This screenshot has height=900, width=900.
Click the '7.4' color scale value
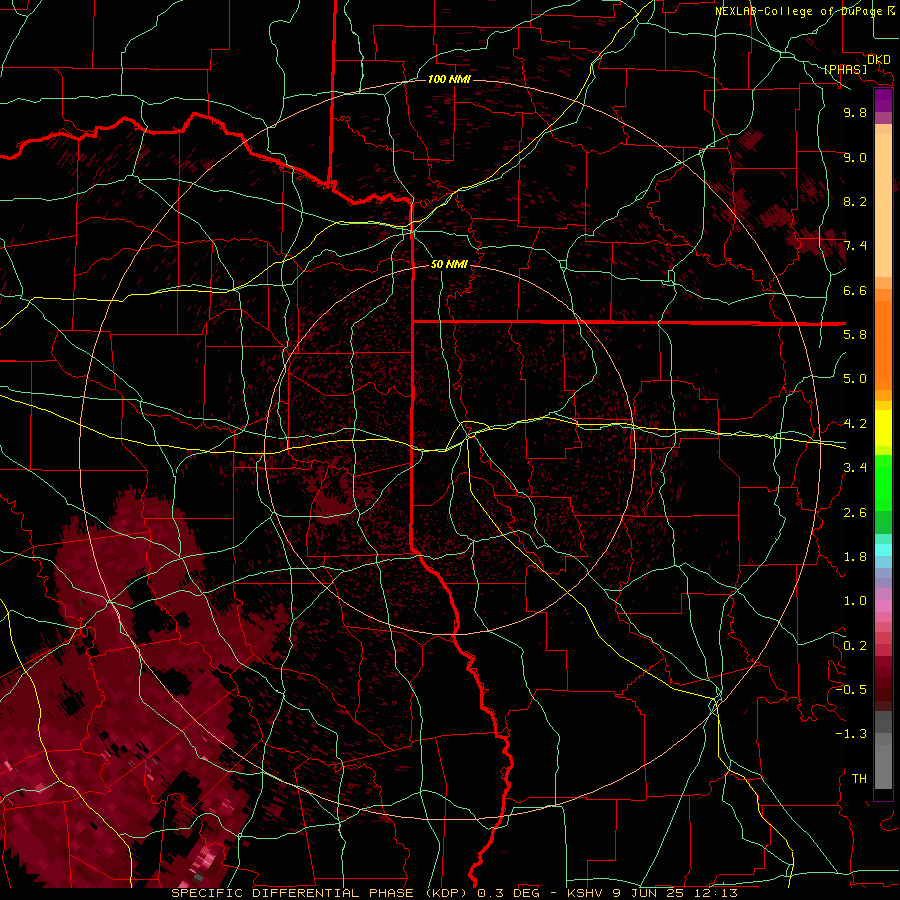pos(855,246)
